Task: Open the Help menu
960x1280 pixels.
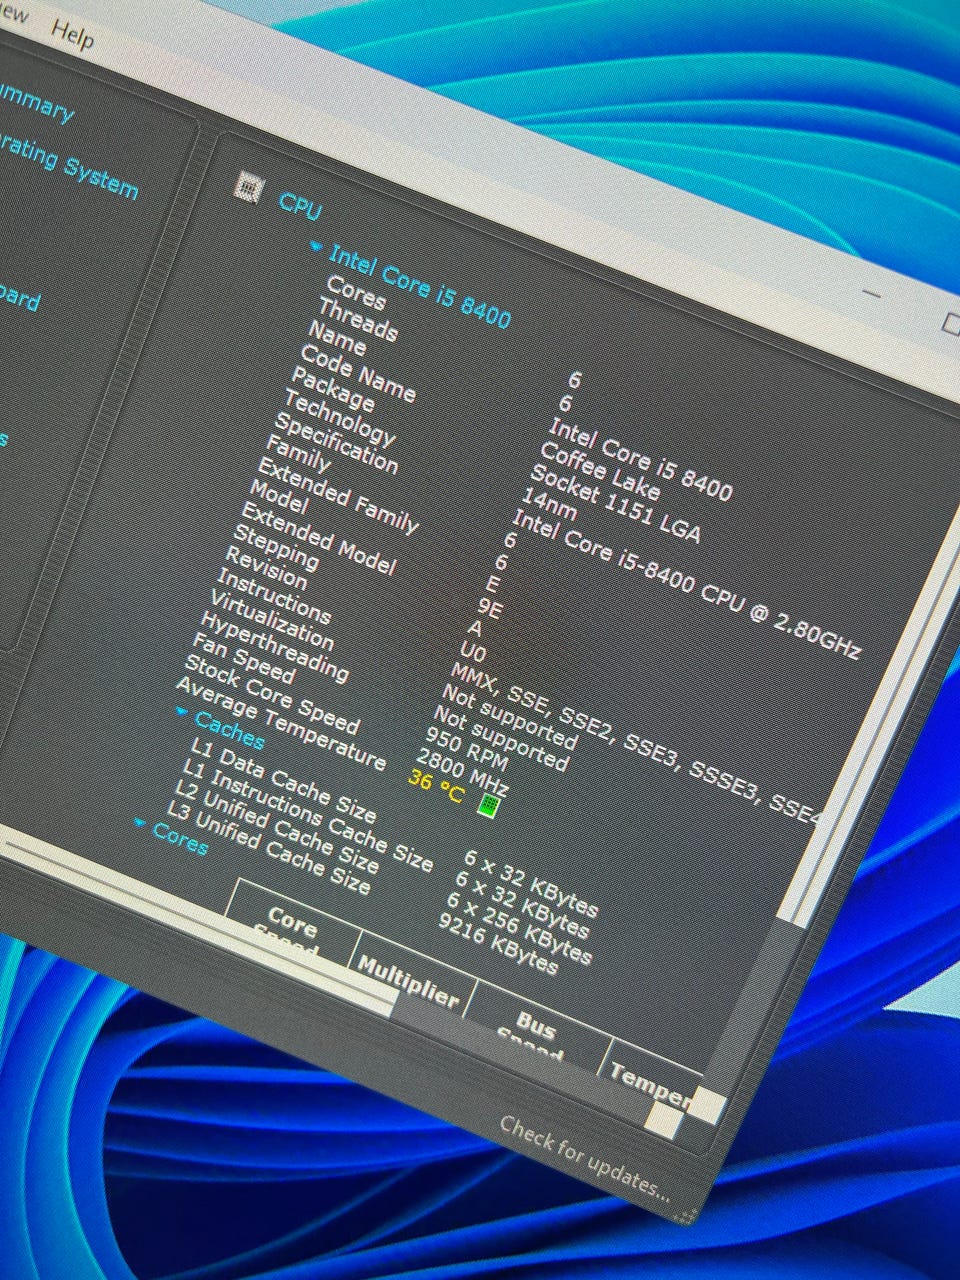Action: [x=72, y=35]
